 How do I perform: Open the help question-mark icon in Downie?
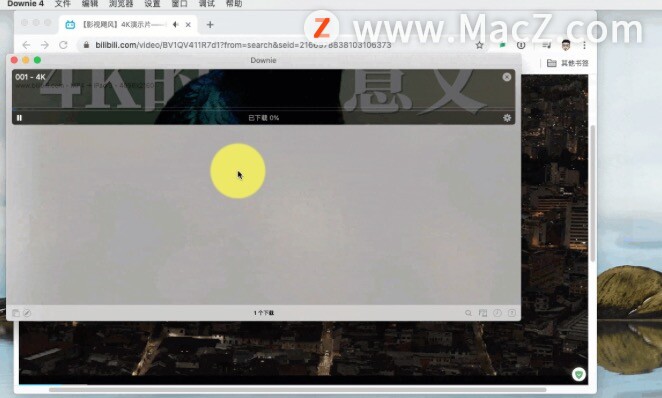pos(512,313)
